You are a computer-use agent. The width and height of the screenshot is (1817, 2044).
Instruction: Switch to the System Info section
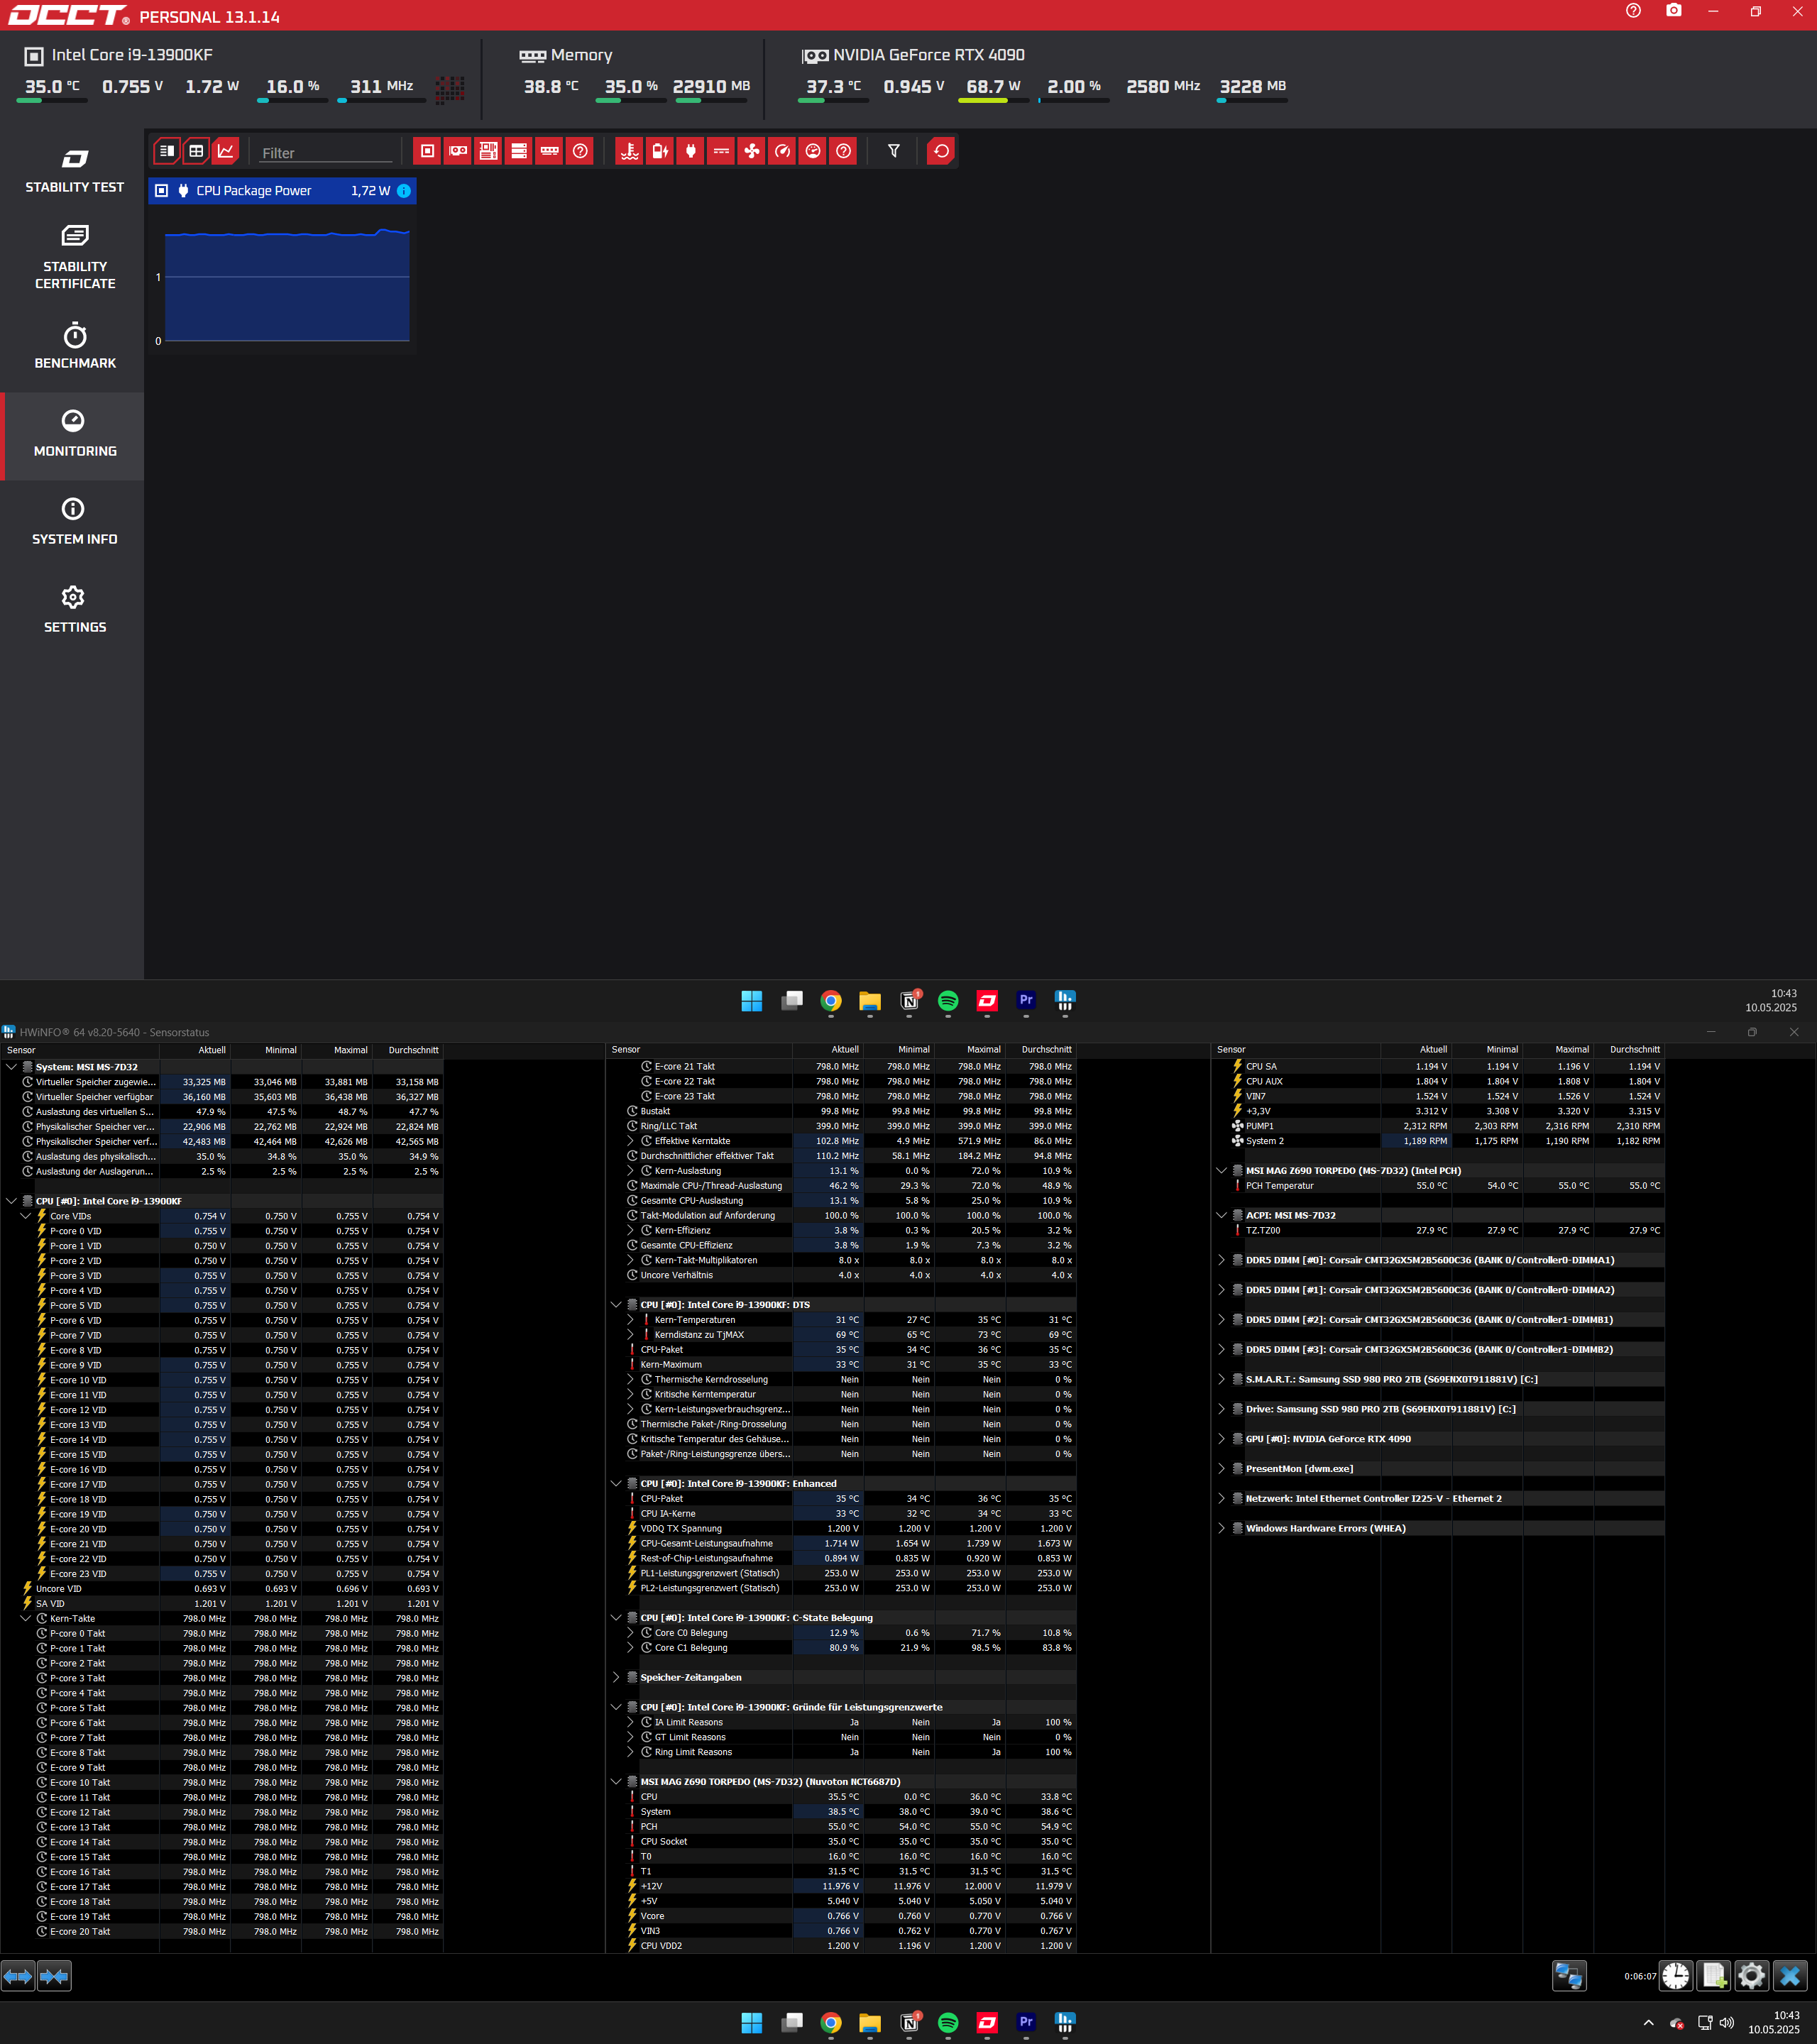pos(74,521)
